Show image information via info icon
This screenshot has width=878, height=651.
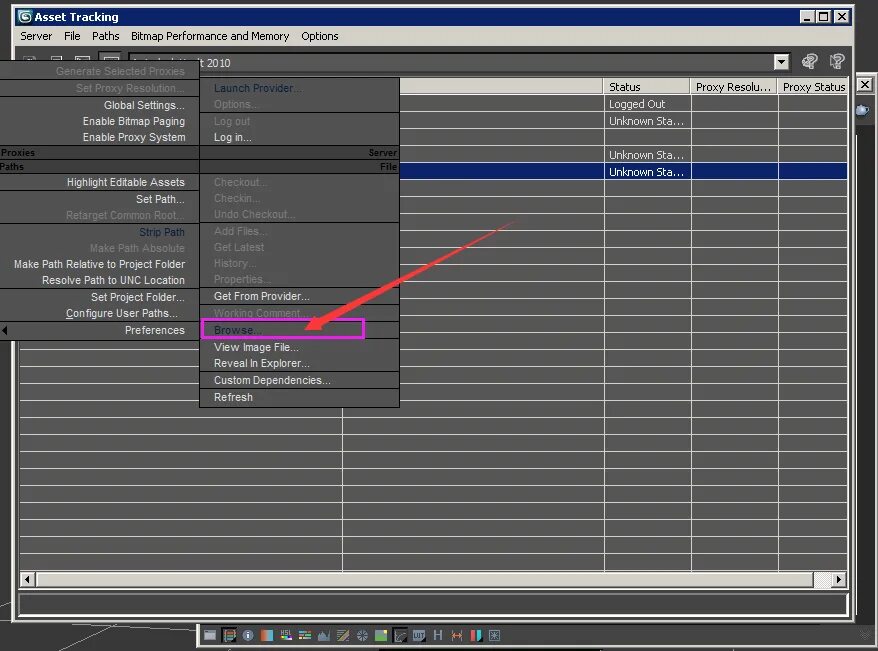click(248, 635)
